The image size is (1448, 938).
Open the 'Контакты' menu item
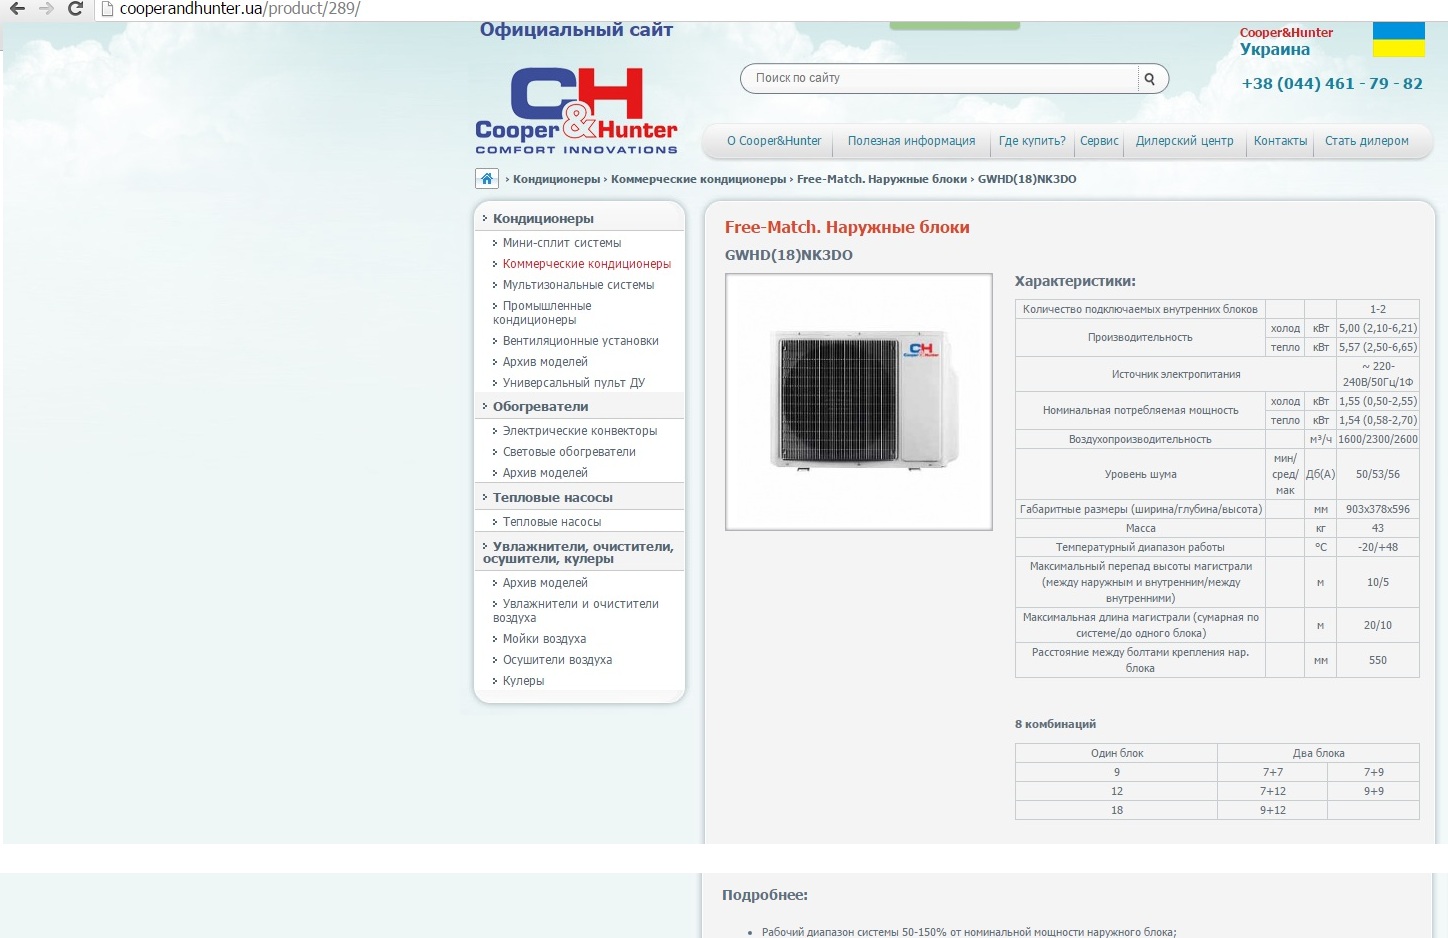click(1280, 141)
